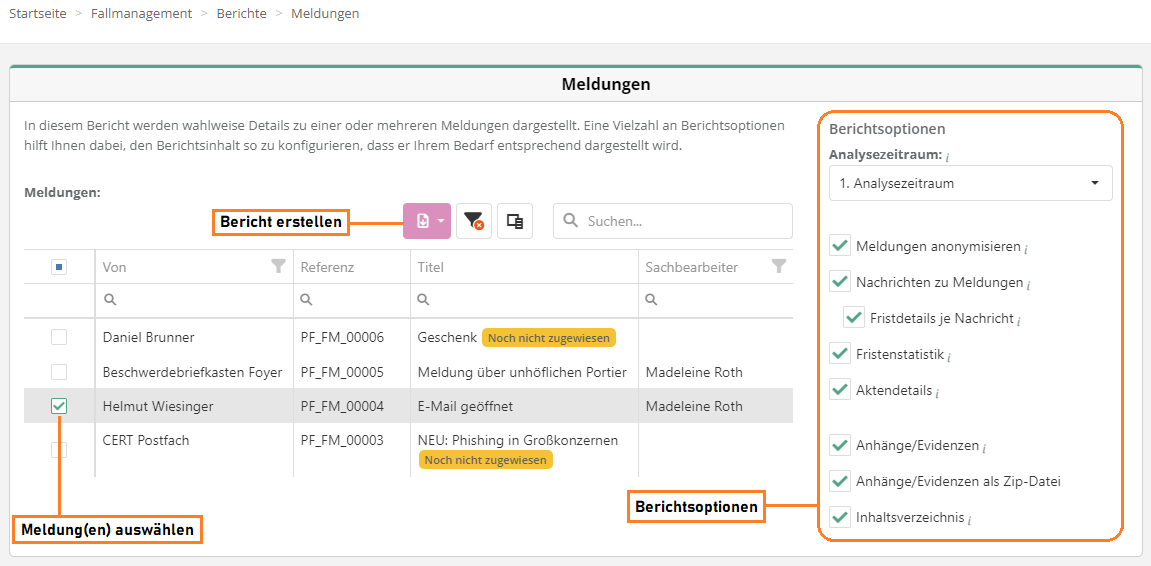
Task: Click the pink create report button
Action: point(423,221)
